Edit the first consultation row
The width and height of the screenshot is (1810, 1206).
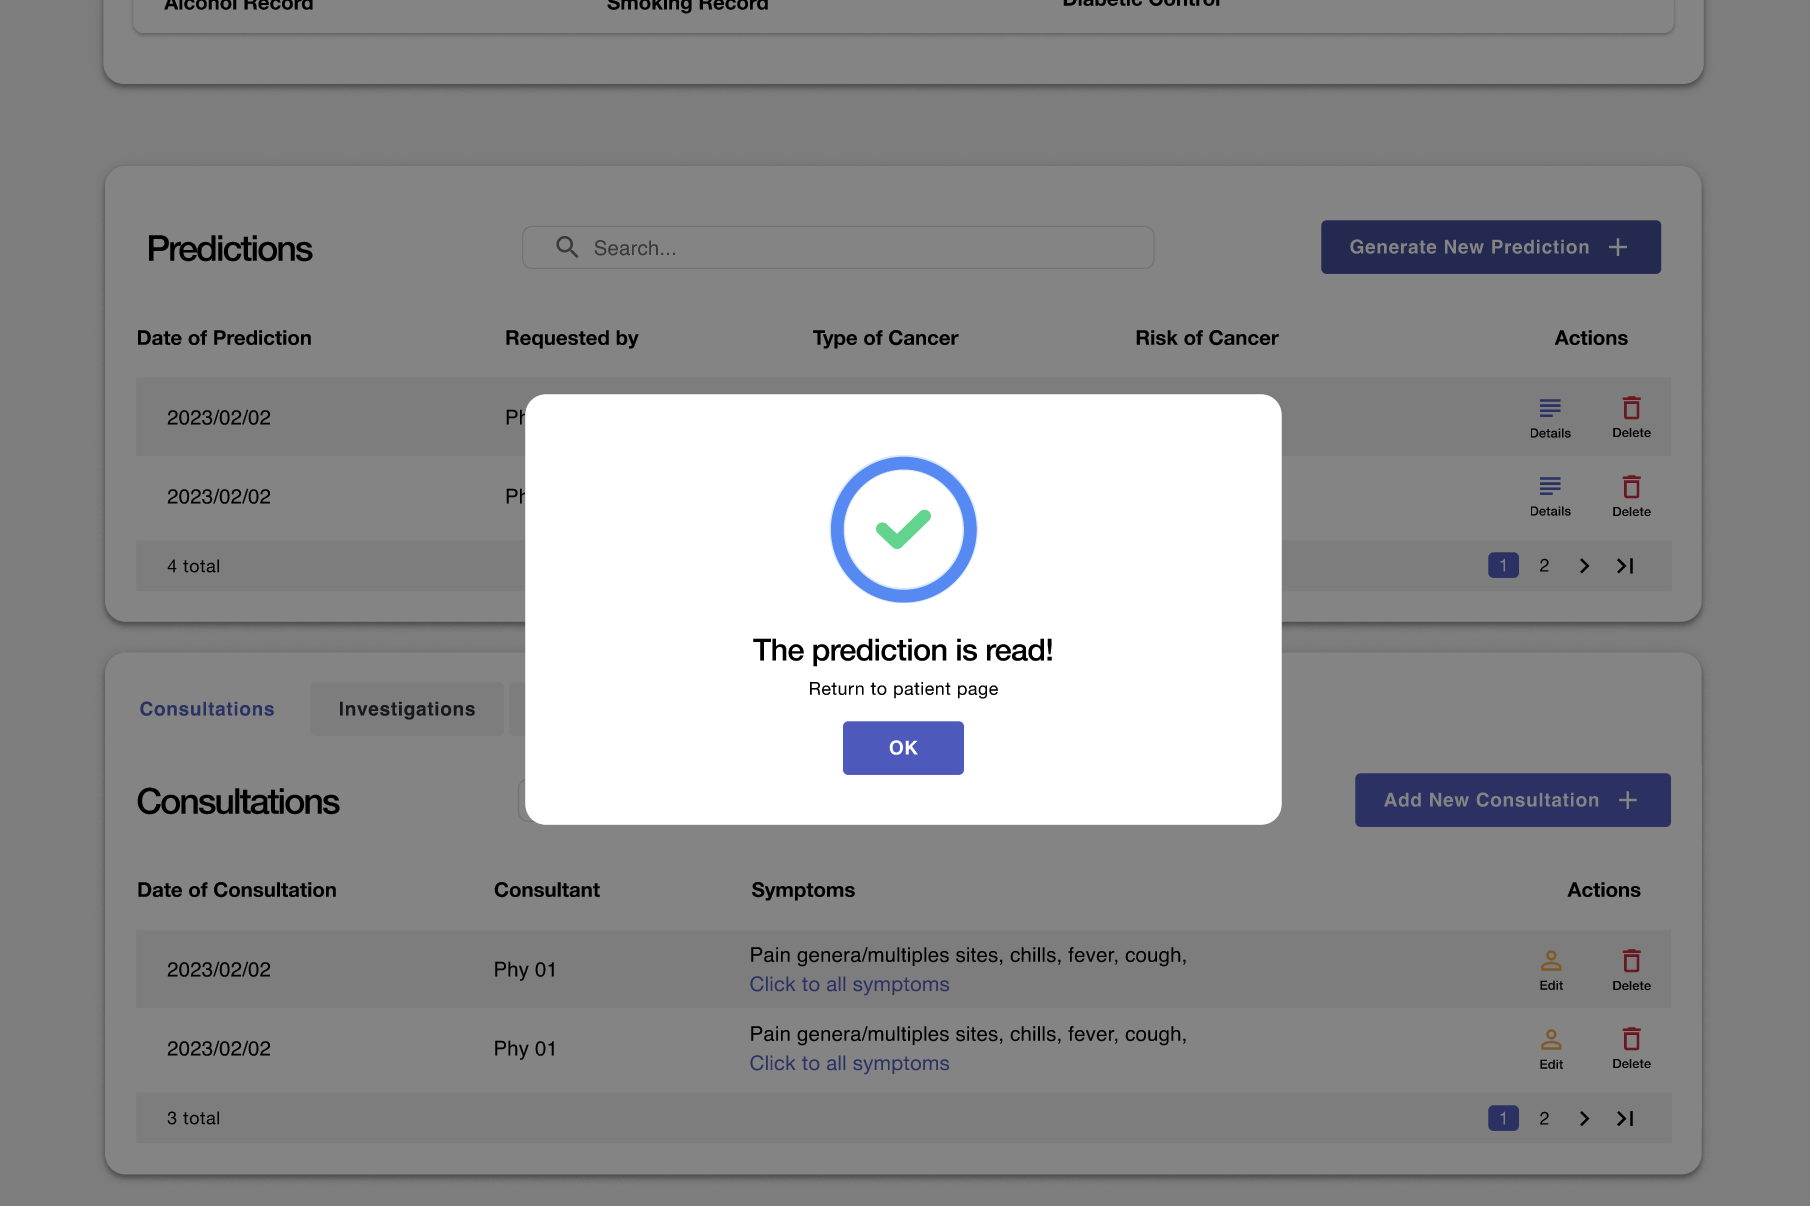click(x=1550, y=970)
